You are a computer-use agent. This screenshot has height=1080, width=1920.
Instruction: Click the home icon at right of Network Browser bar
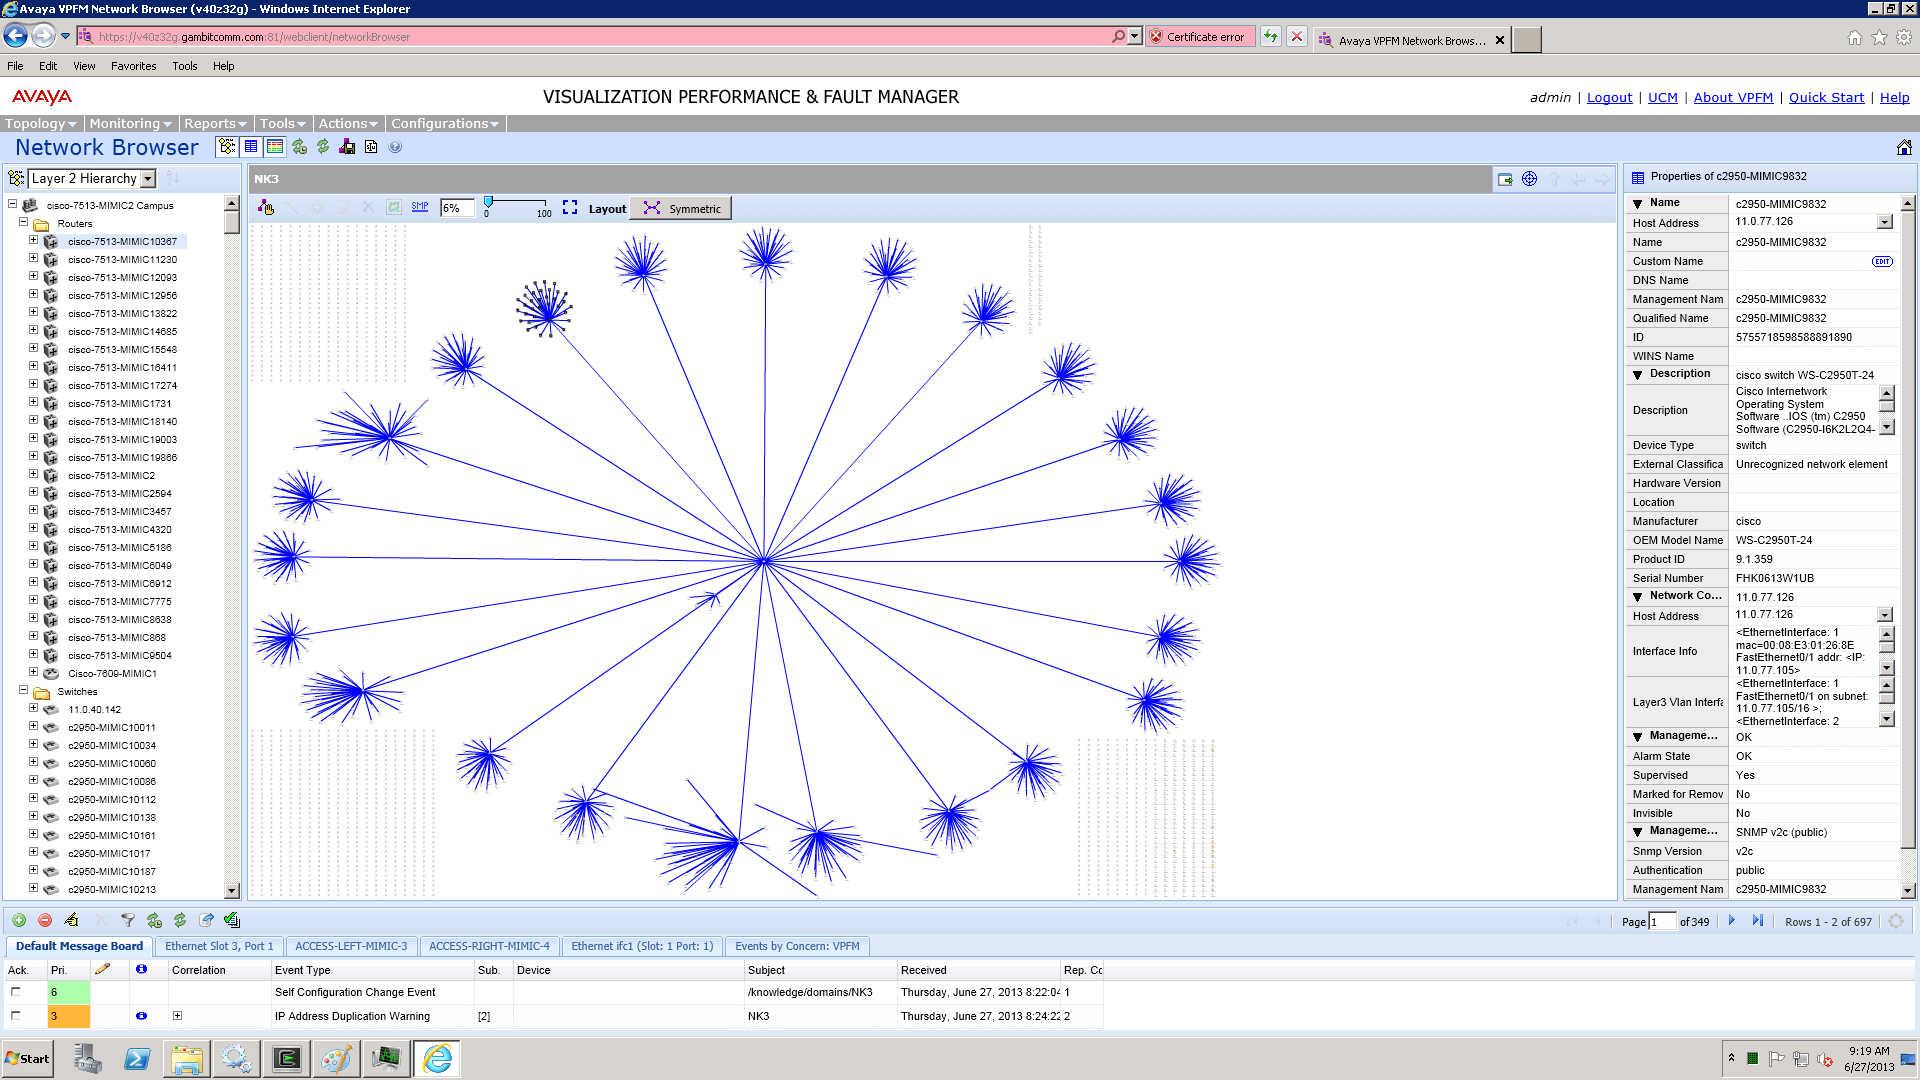tap(1904, 147)
